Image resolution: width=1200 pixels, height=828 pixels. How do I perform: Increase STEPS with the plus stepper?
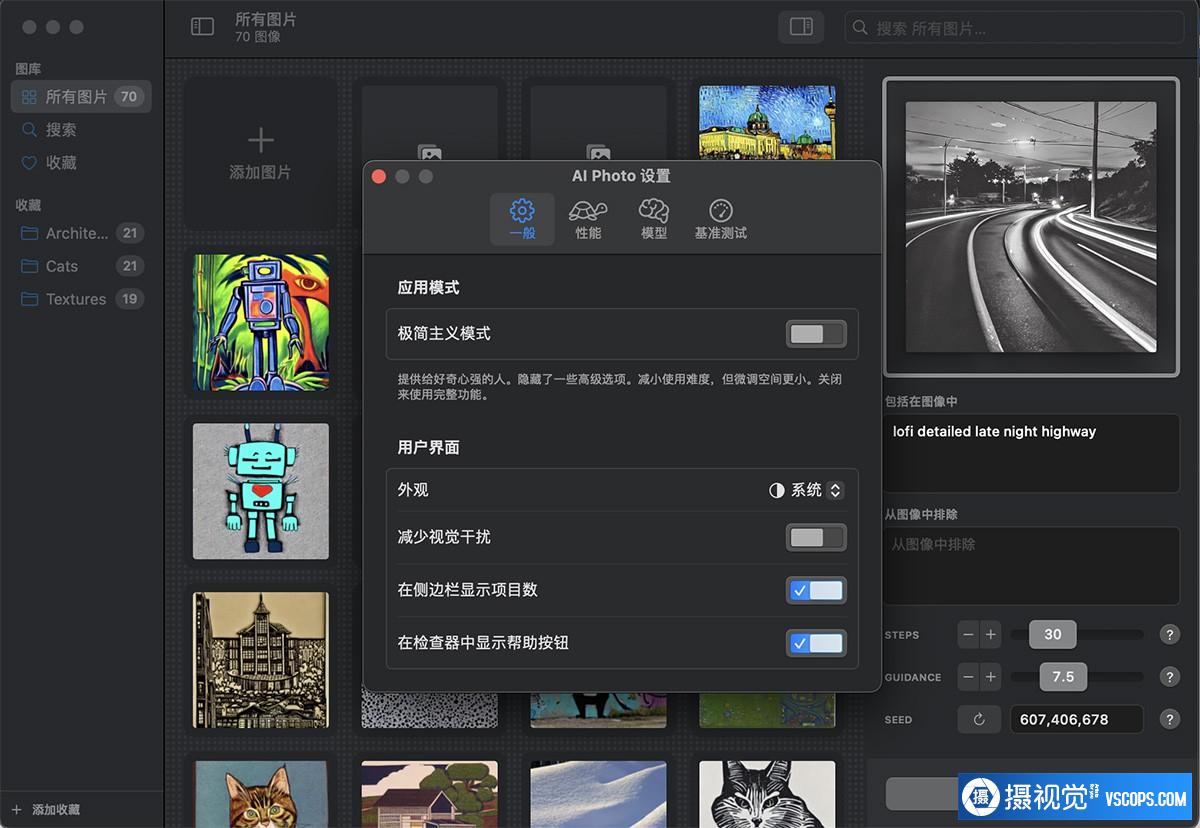pos(990,635)
